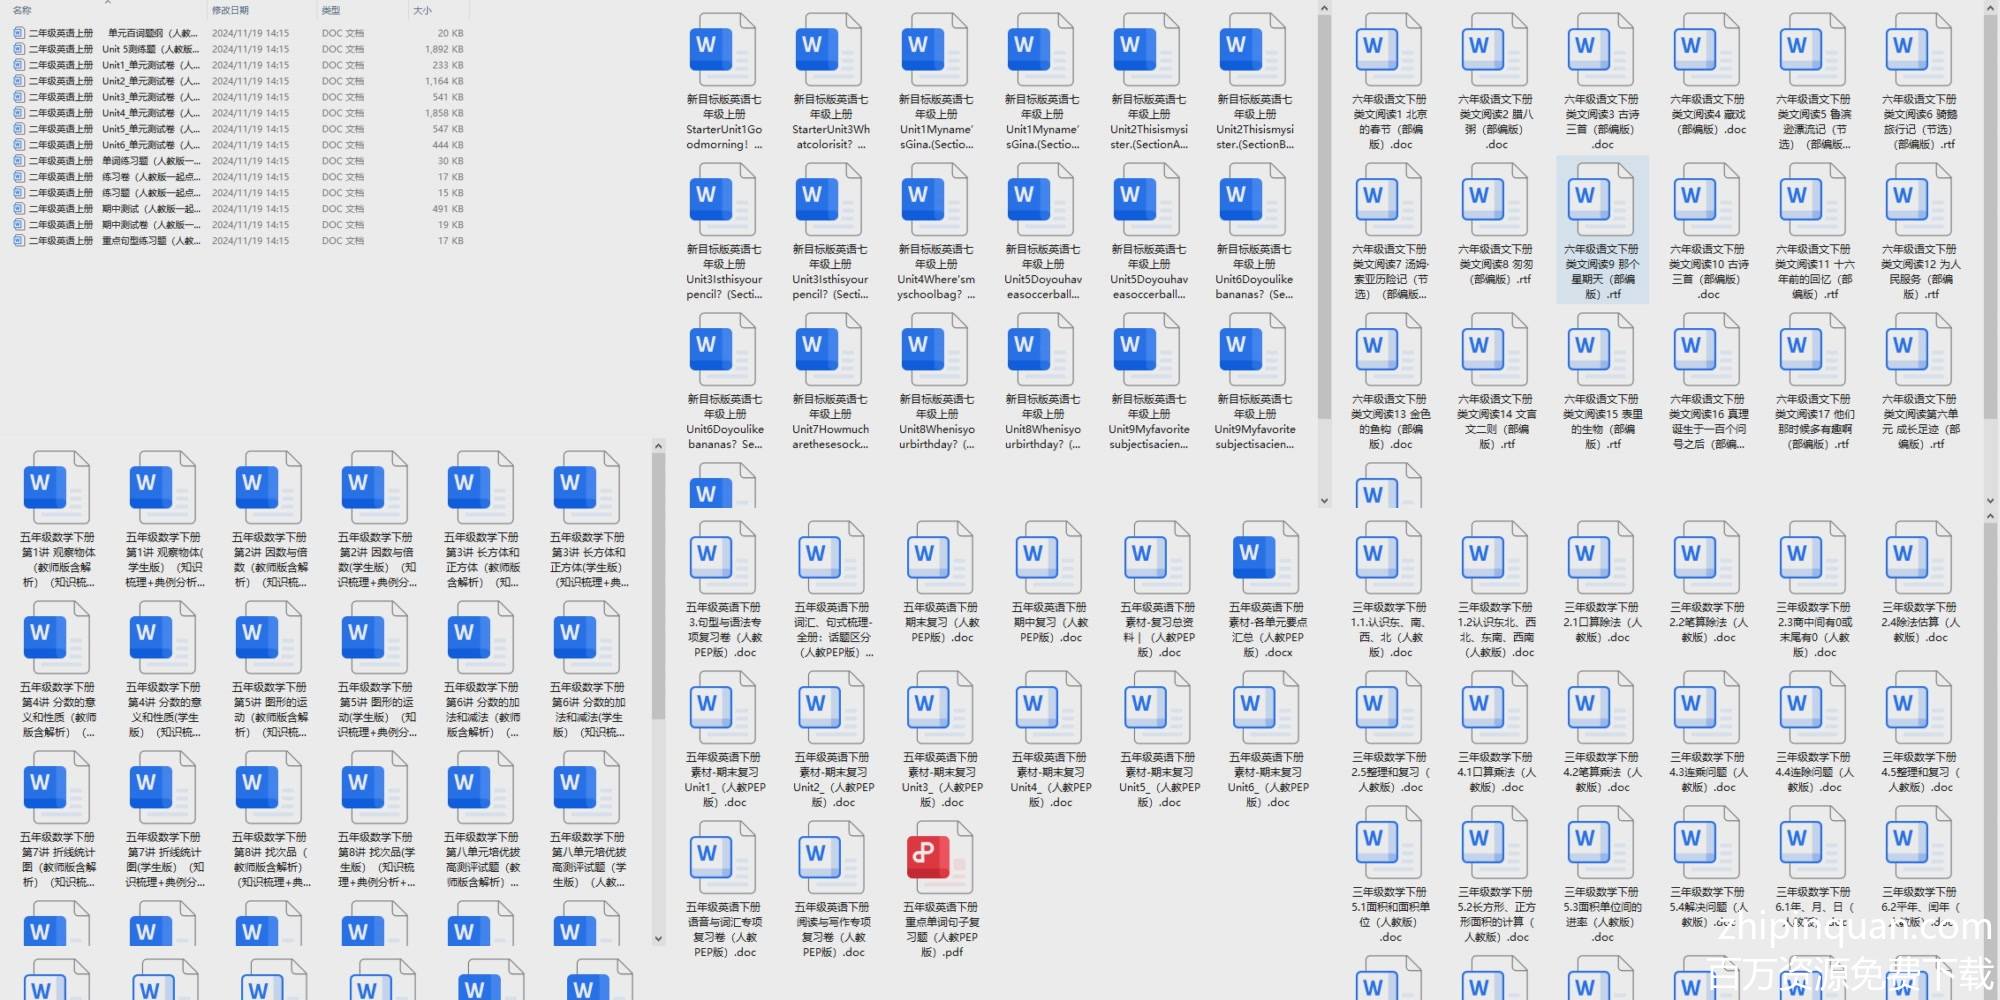The image size is (2000, 1000).
Task: Select 新目标版英语七年级上册 Unit9 Myfavoritesubjectisscience first icon
Action: click(x=1146, y=347)
